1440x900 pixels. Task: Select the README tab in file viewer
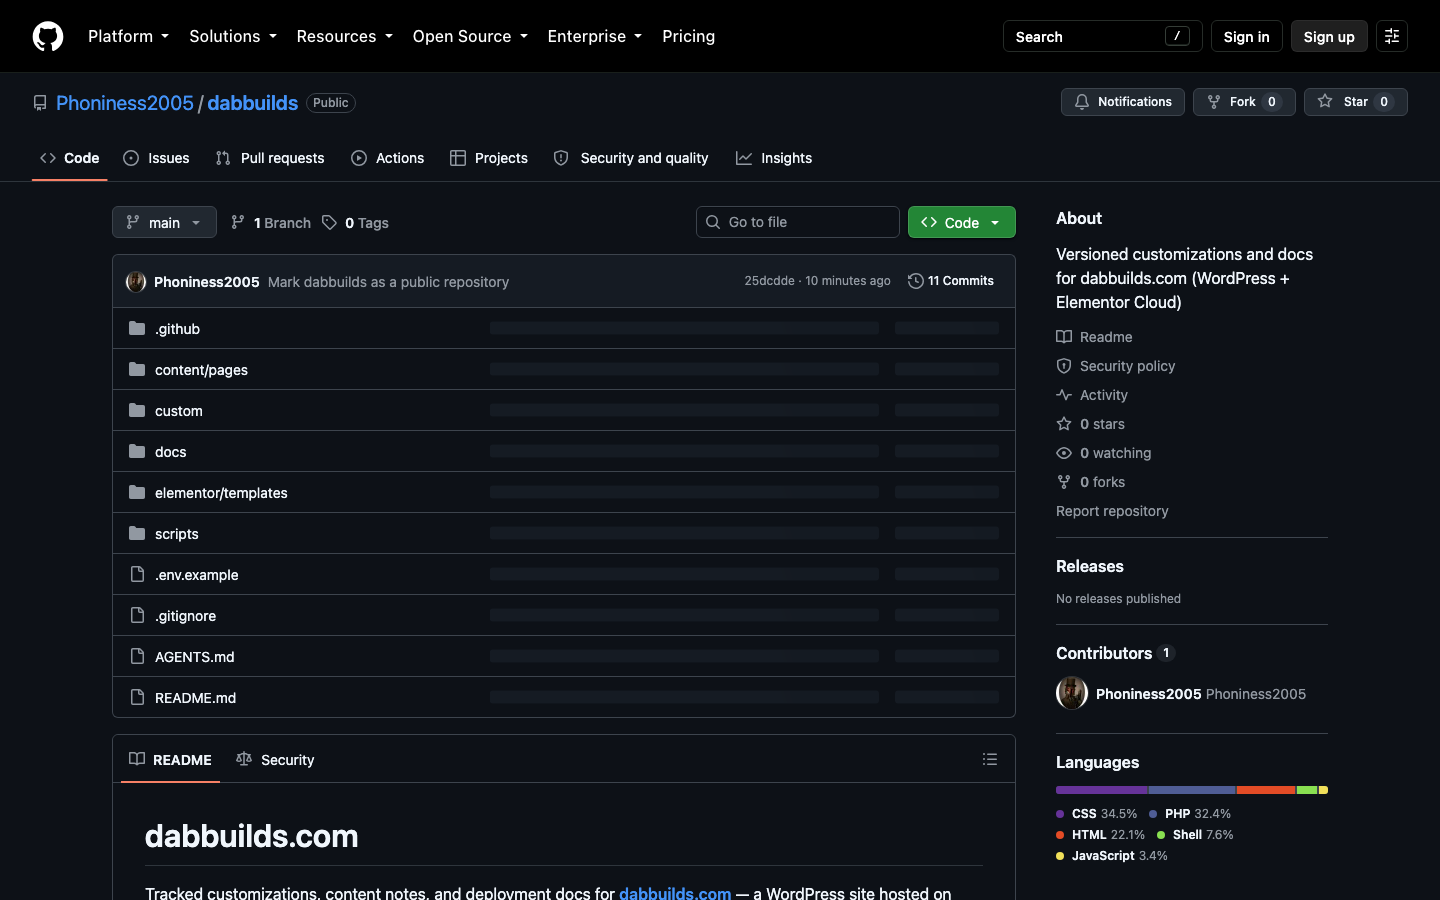click(170, 759)
